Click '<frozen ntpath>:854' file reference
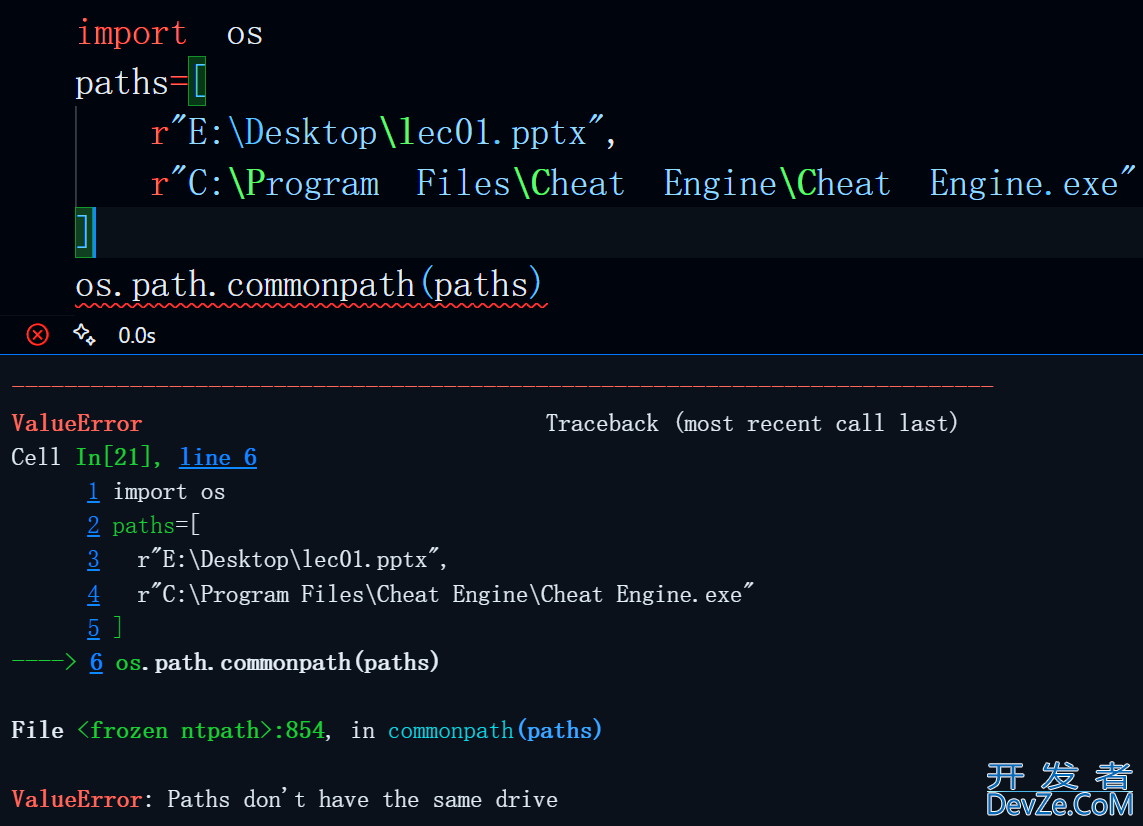The image size is (1143, 826). [200, 730]
